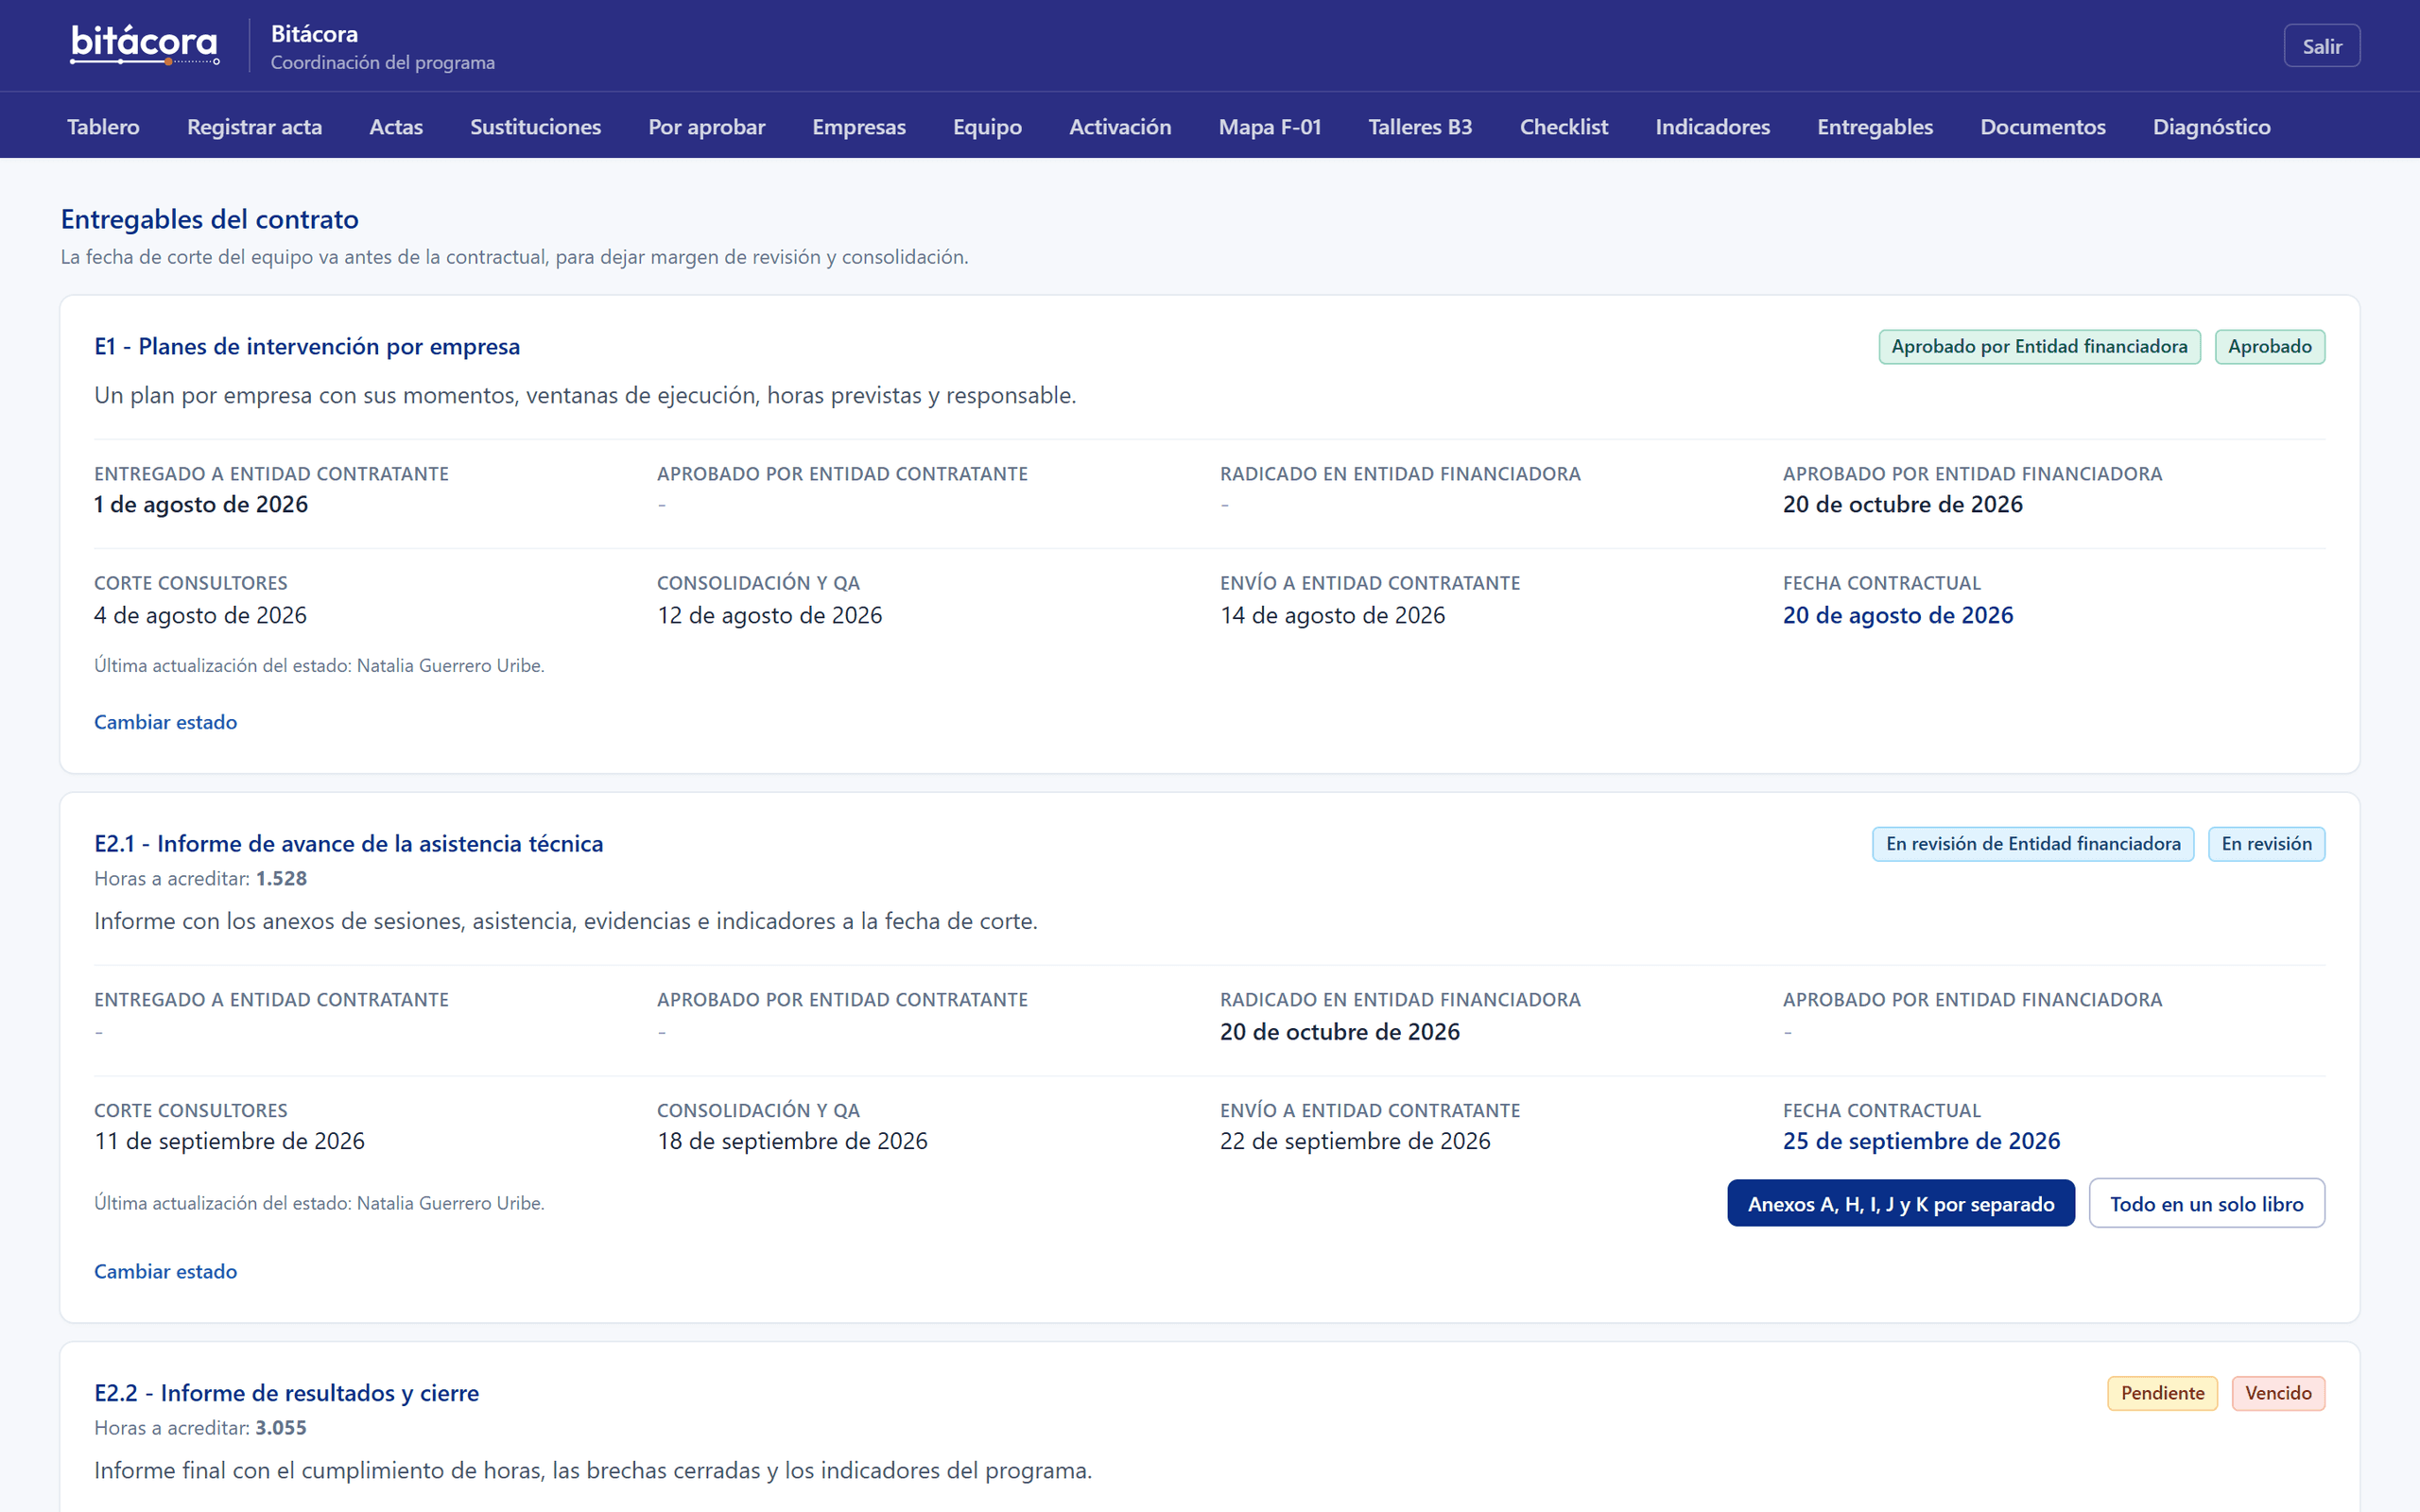2420x1512 pixels.
Task: Click envío date 22 de septiembre de 2026
Action: (x=1355, y=1141)
